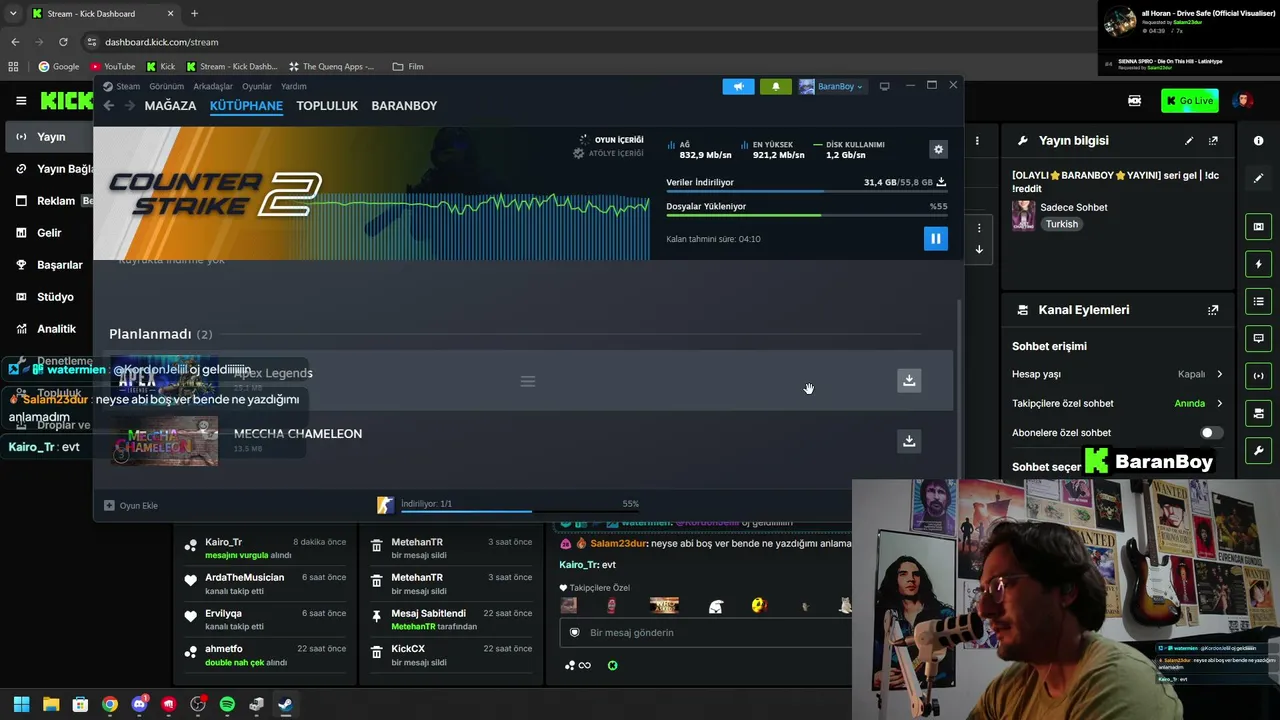
Task: Open the KÜTÜPHANE library tab
Action: tap(246, 106)
